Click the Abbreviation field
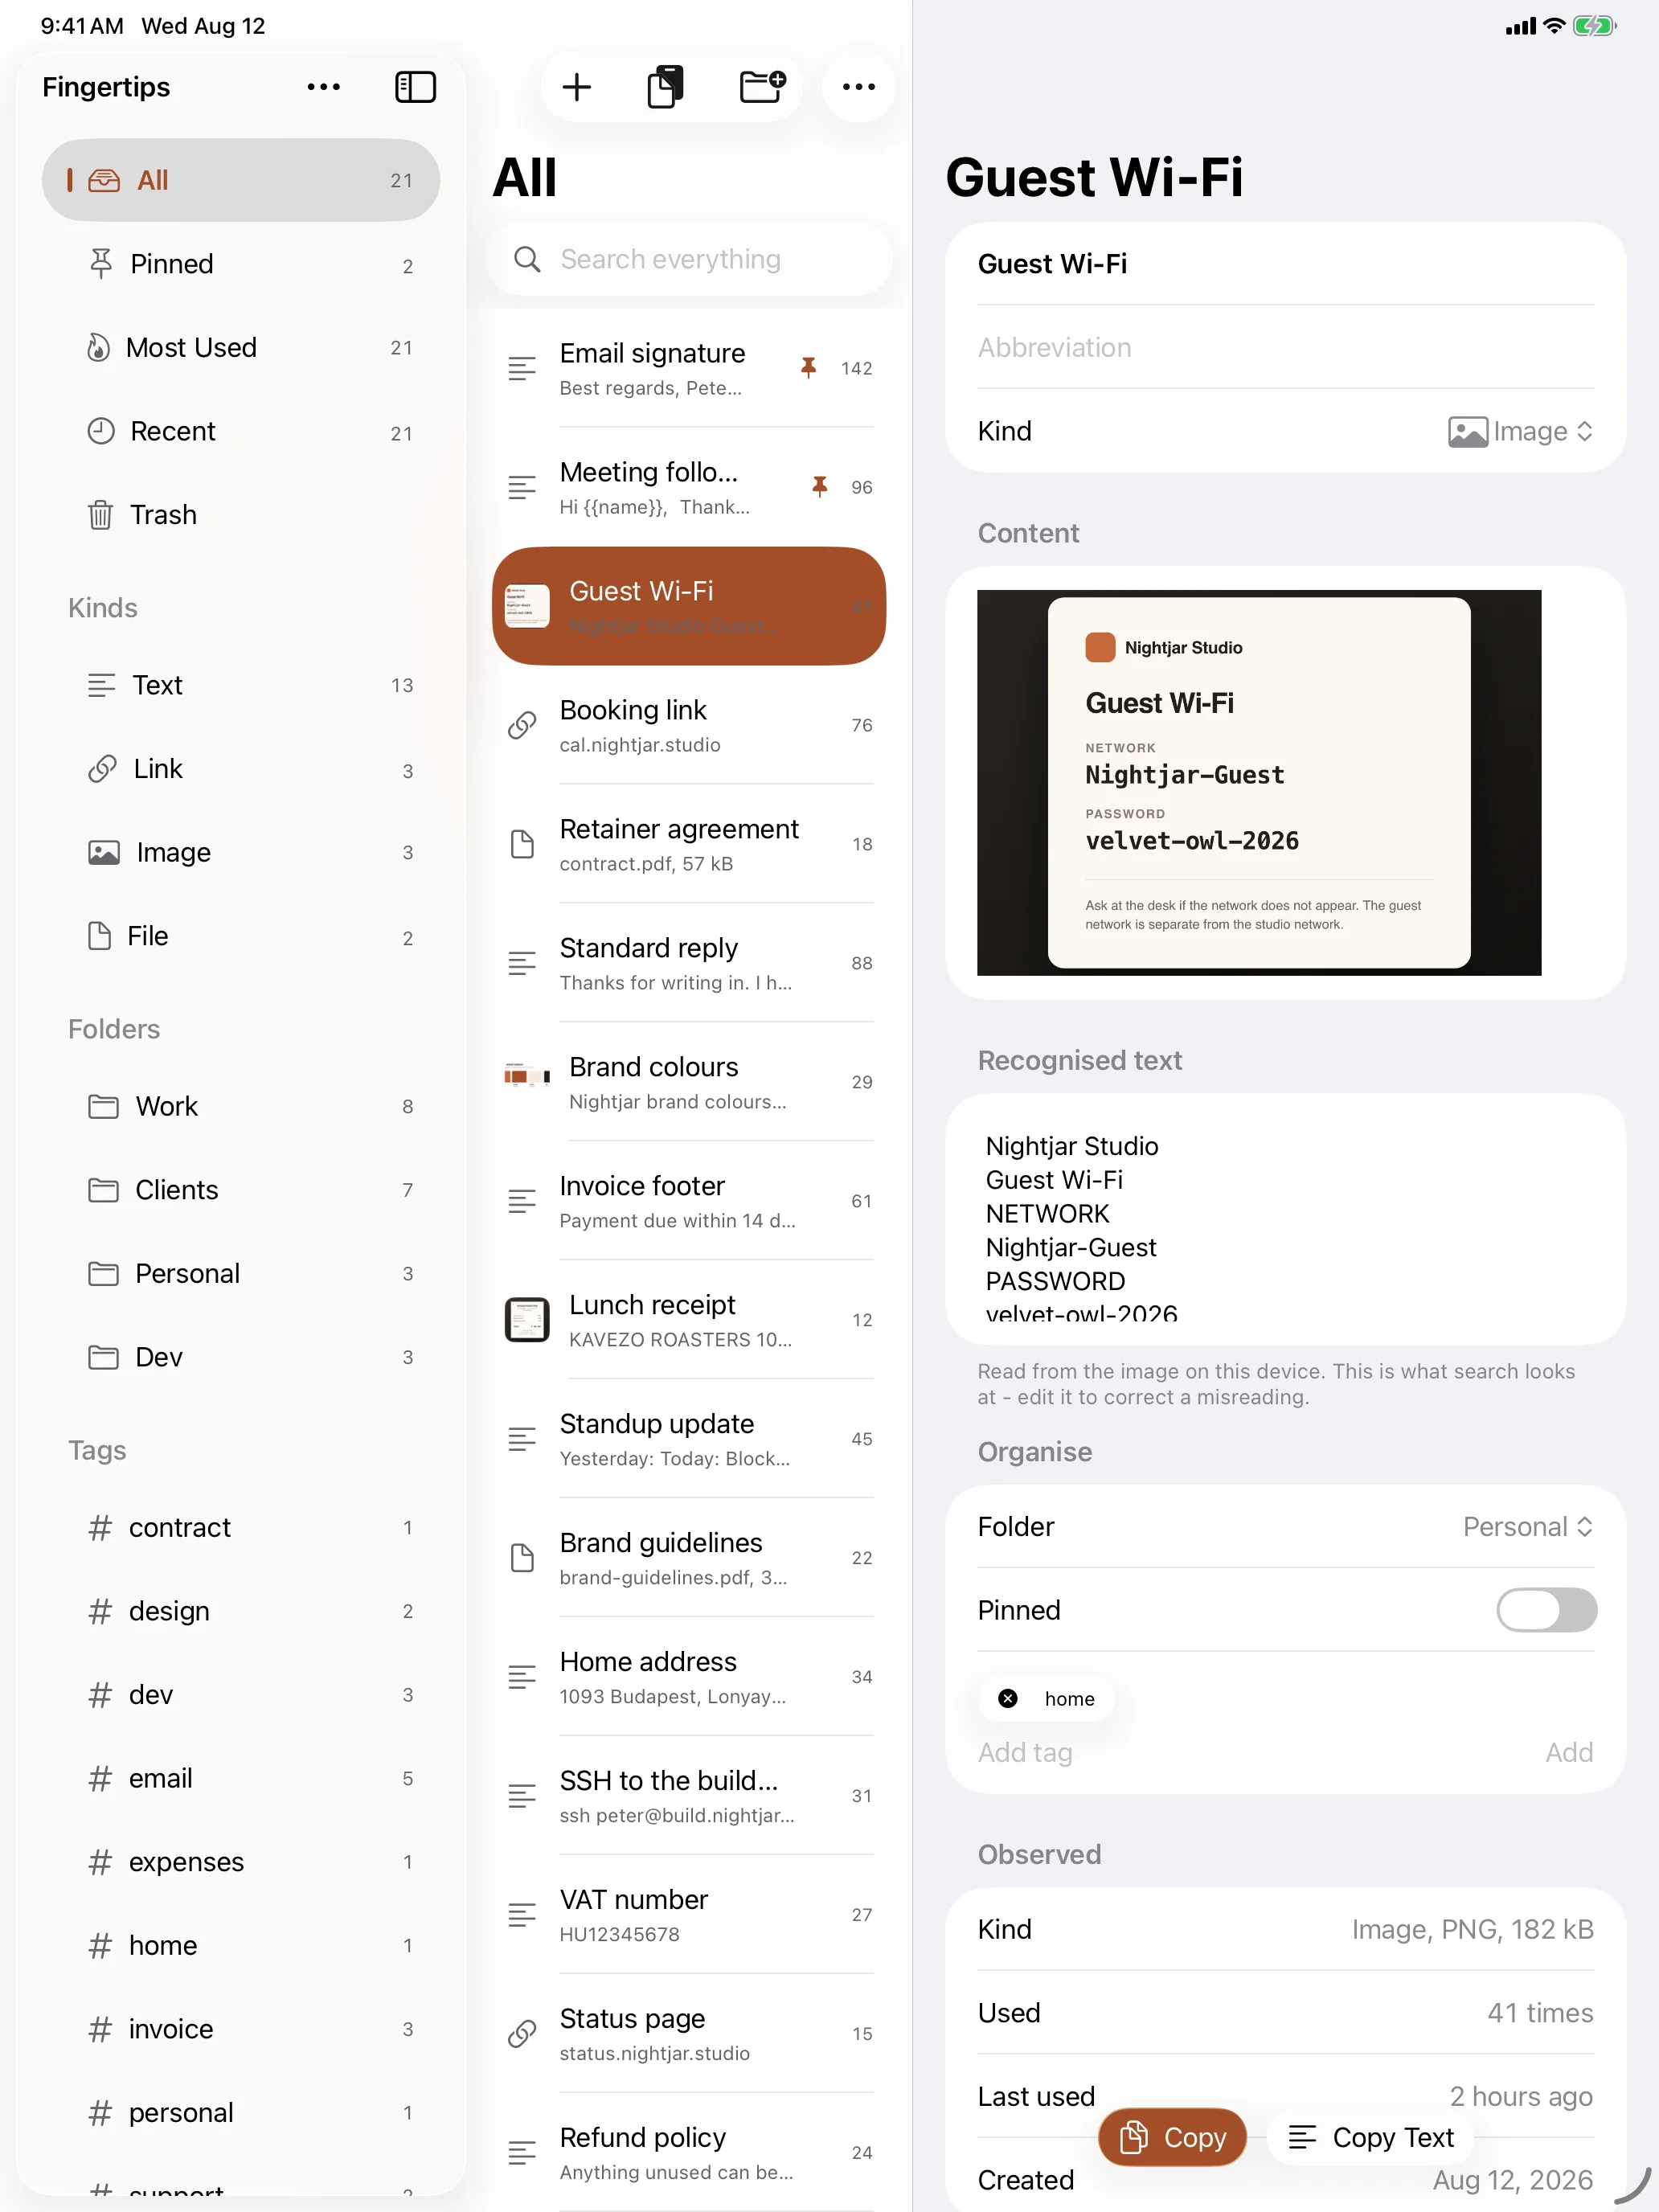 pyautogui.click(x=1285, y=348)
